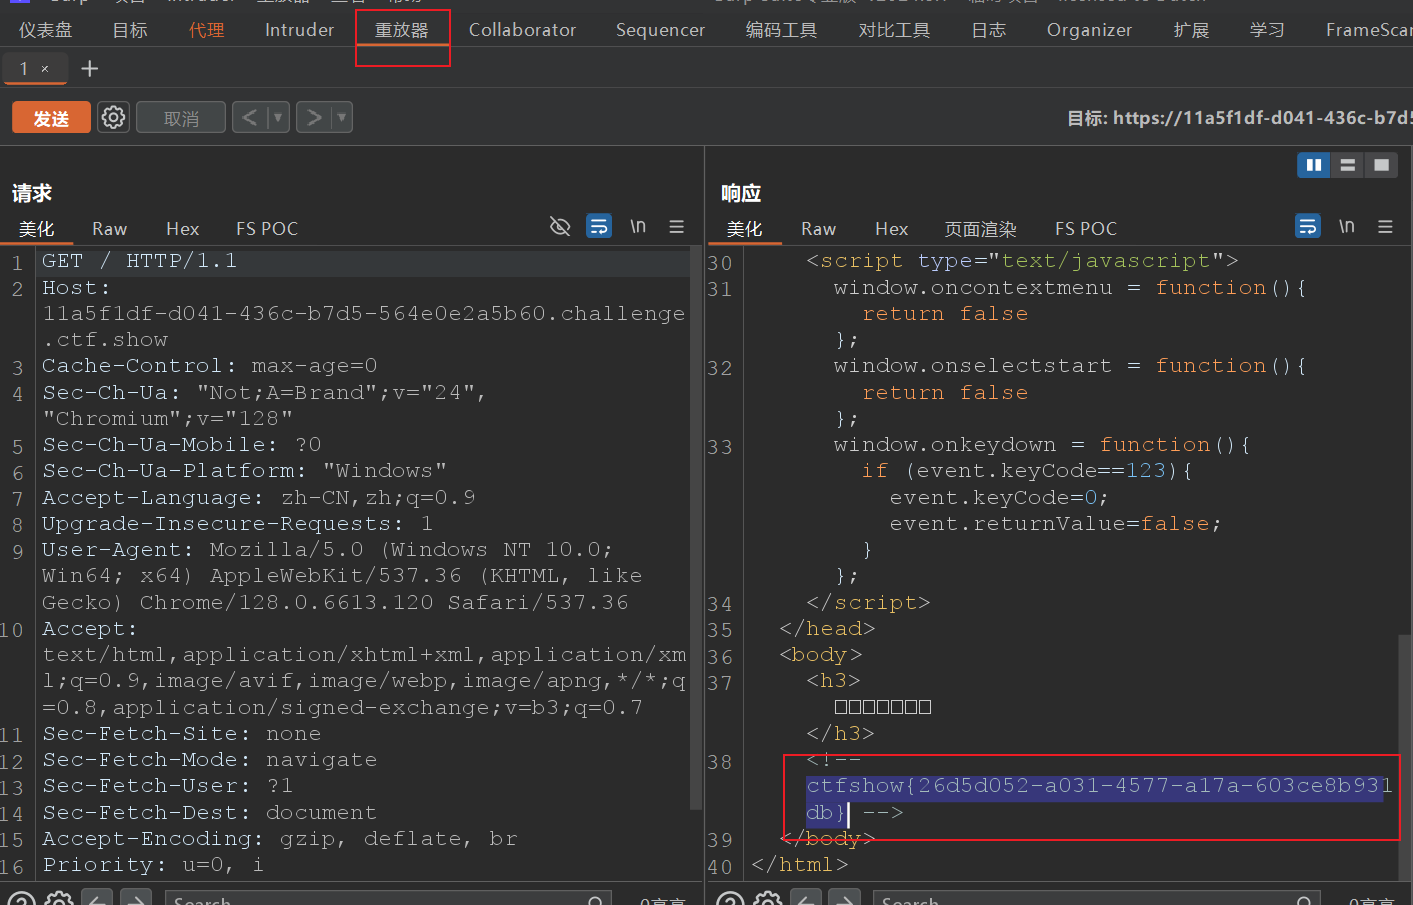This screenshot has width=1413, height=905.
Task: Open the request panel hamburger menu
Action: pos(677,227)
